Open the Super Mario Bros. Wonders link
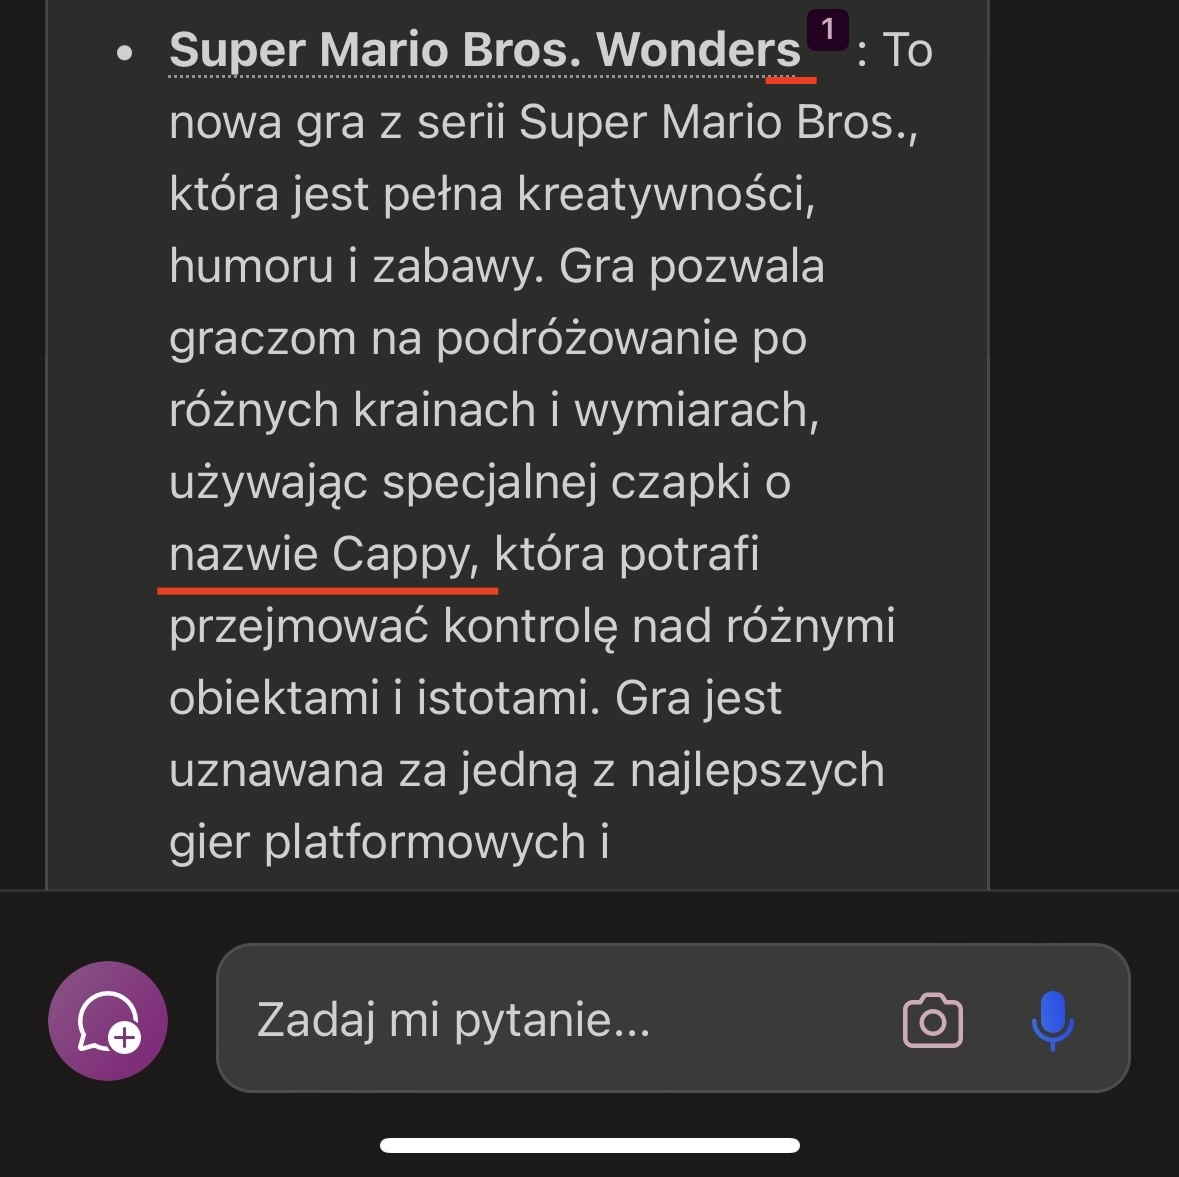 pos(485,50)
